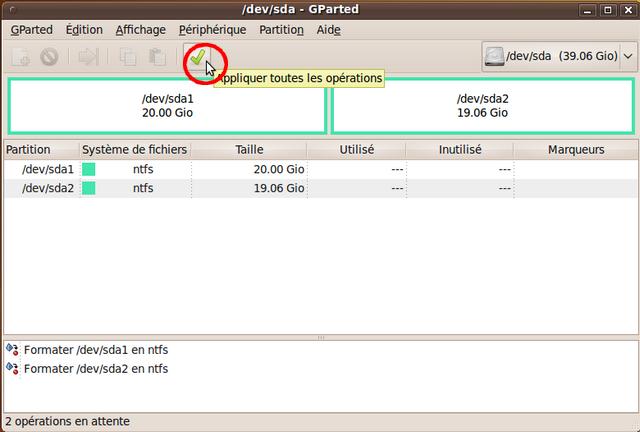Click ntfs text in /dev/sda1 row

pyautogui.click(x=143, y=169)
